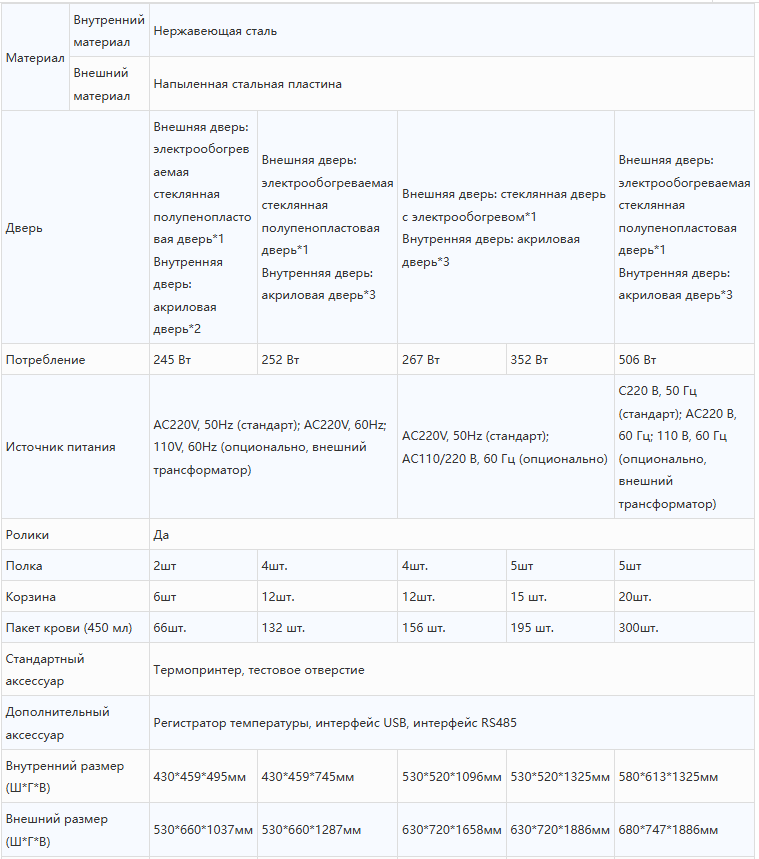759x859 pixels.
Task: Click the 430*459*495мм inner size cell
Action: click(203, 777)
